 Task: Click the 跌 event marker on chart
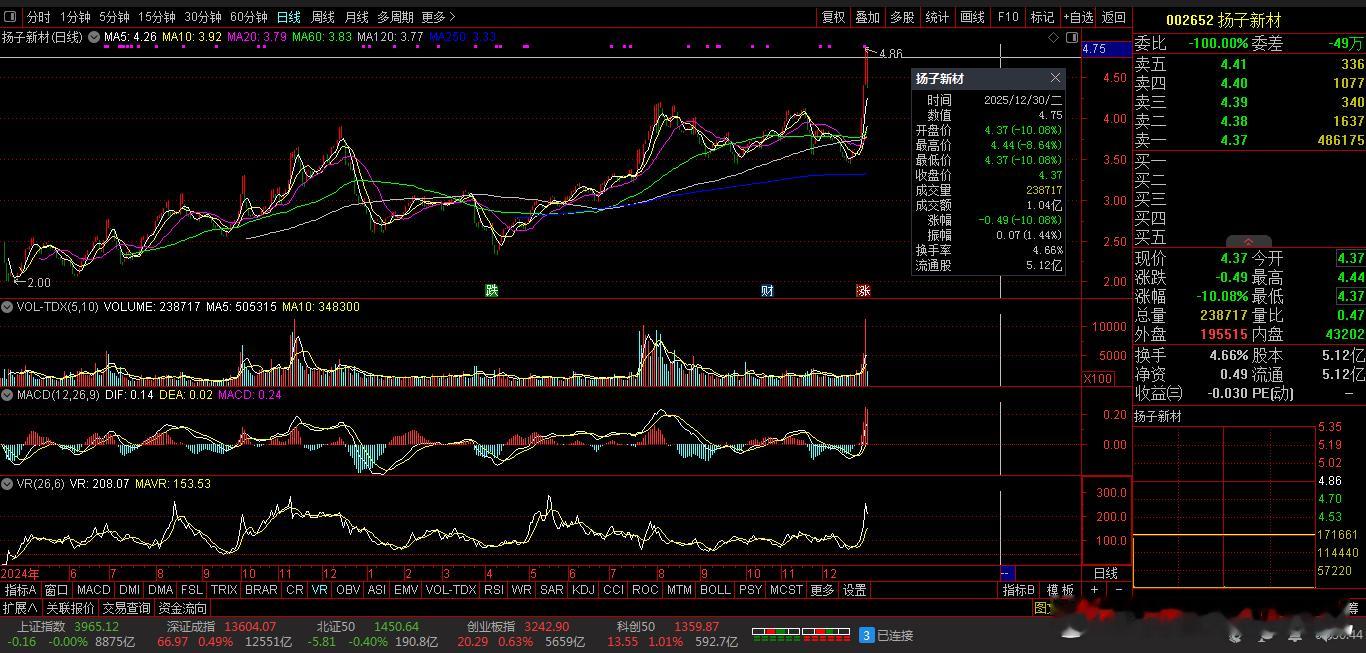pyautogui.click(x=491, y=290)
